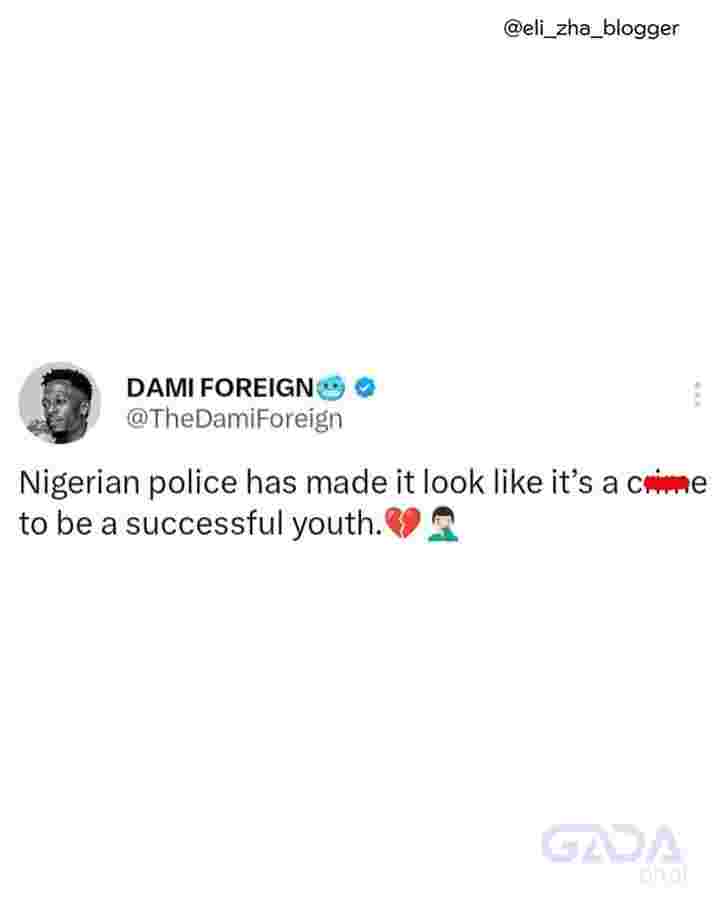Screen dimensions: 720x914
Task: Click the facepalming man emoji
Action: 443,524
